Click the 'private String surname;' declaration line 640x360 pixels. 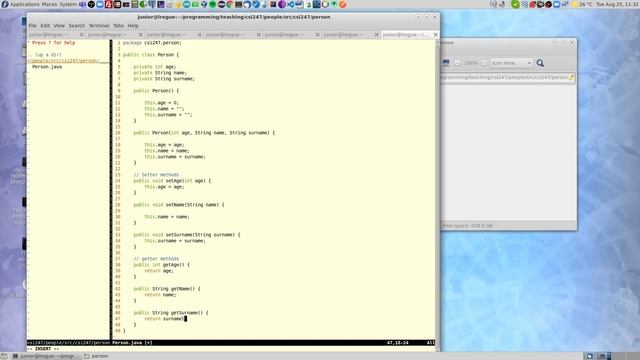click(164, 78)
